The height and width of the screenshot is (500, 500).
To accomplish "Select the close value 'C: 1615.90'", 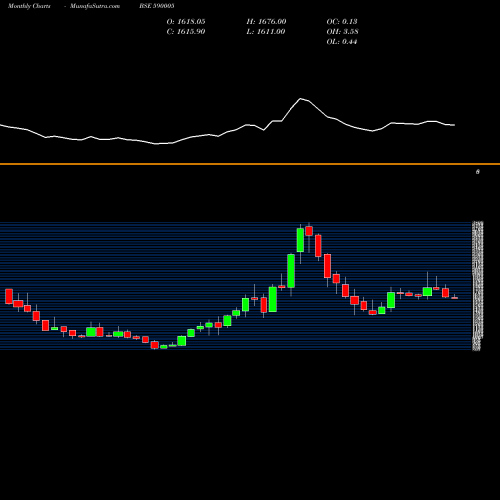I will pos(186,32).
